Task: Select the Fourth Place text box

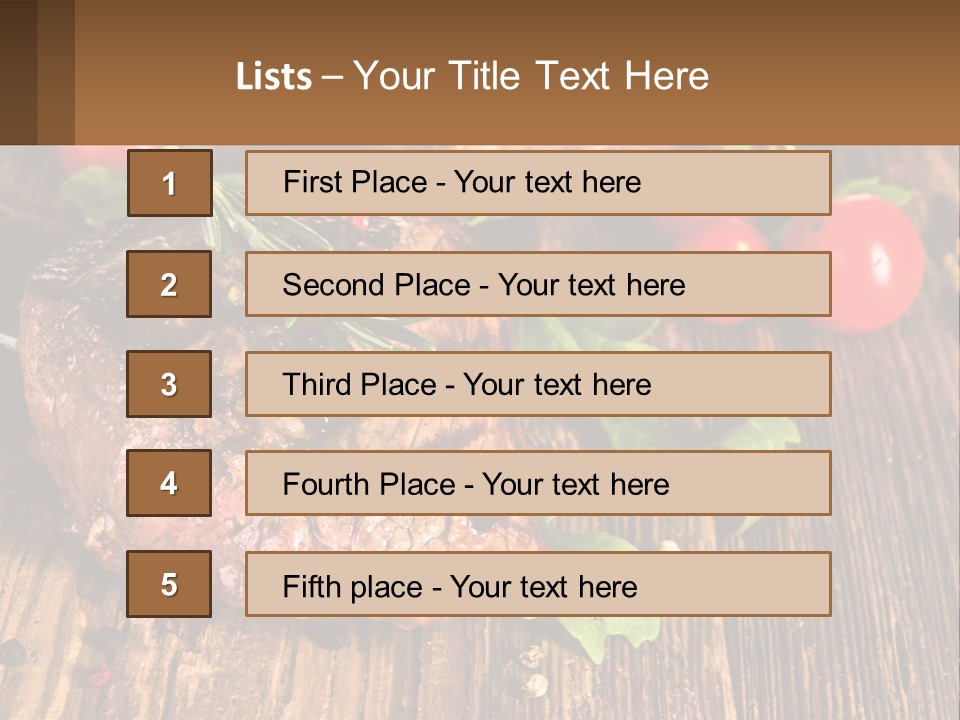Action: point(538,484)
